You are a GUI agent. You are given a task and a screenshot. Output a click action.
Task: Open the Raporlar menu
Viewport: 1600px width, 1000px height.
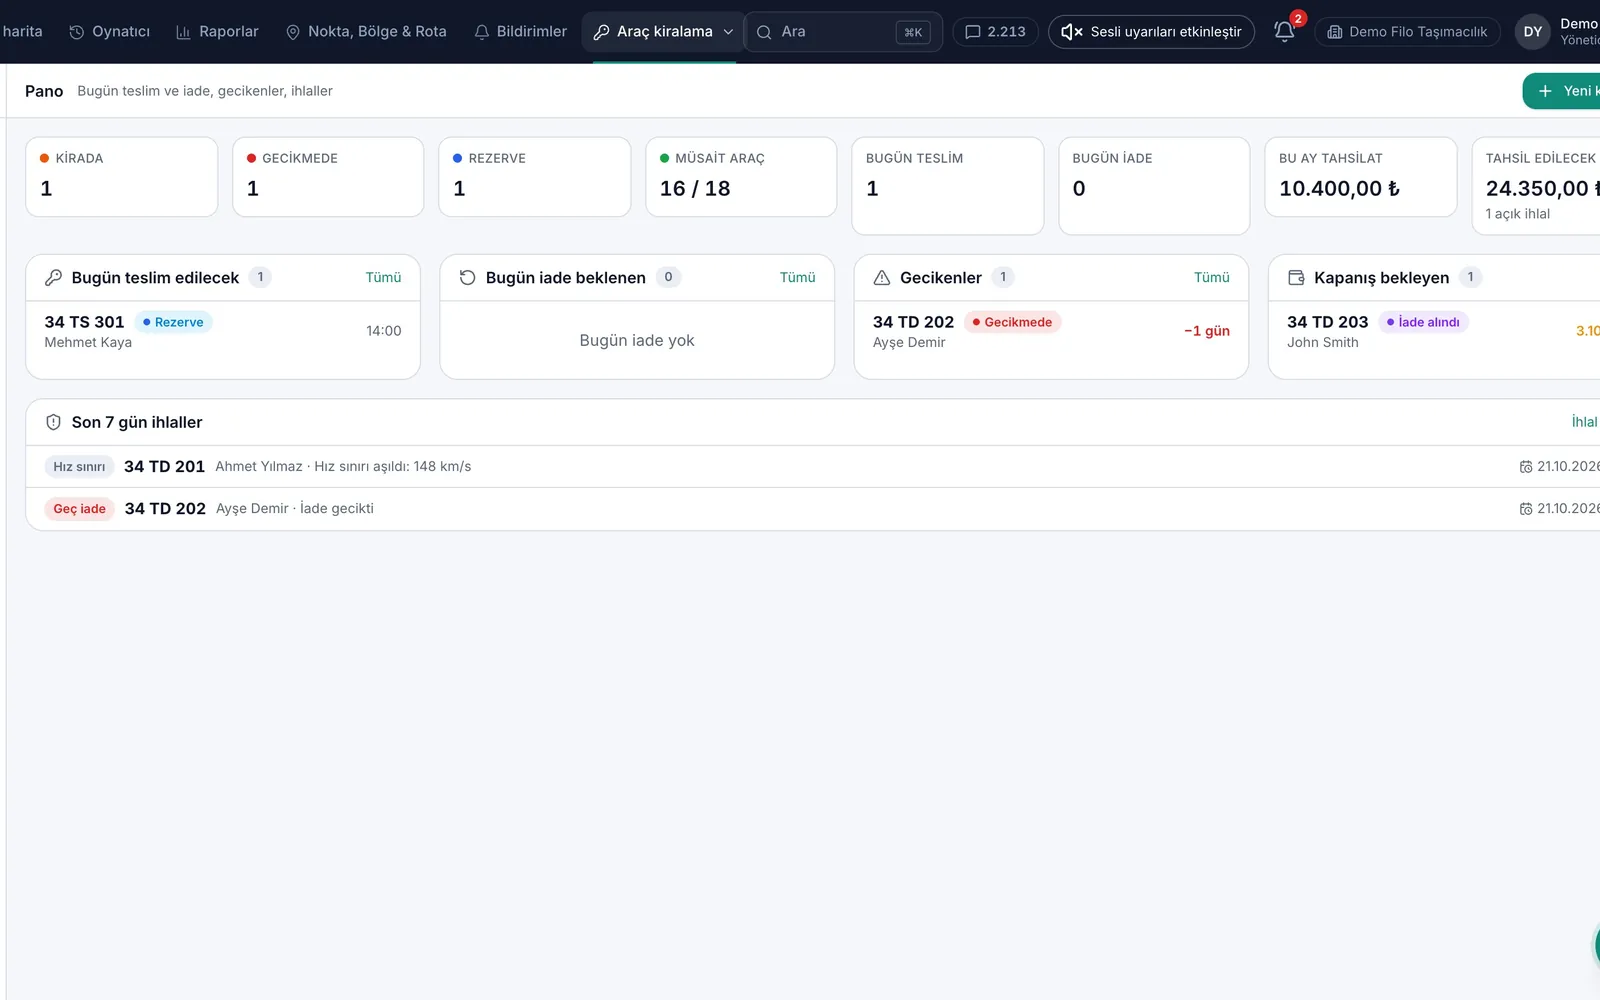pos(217,32)
